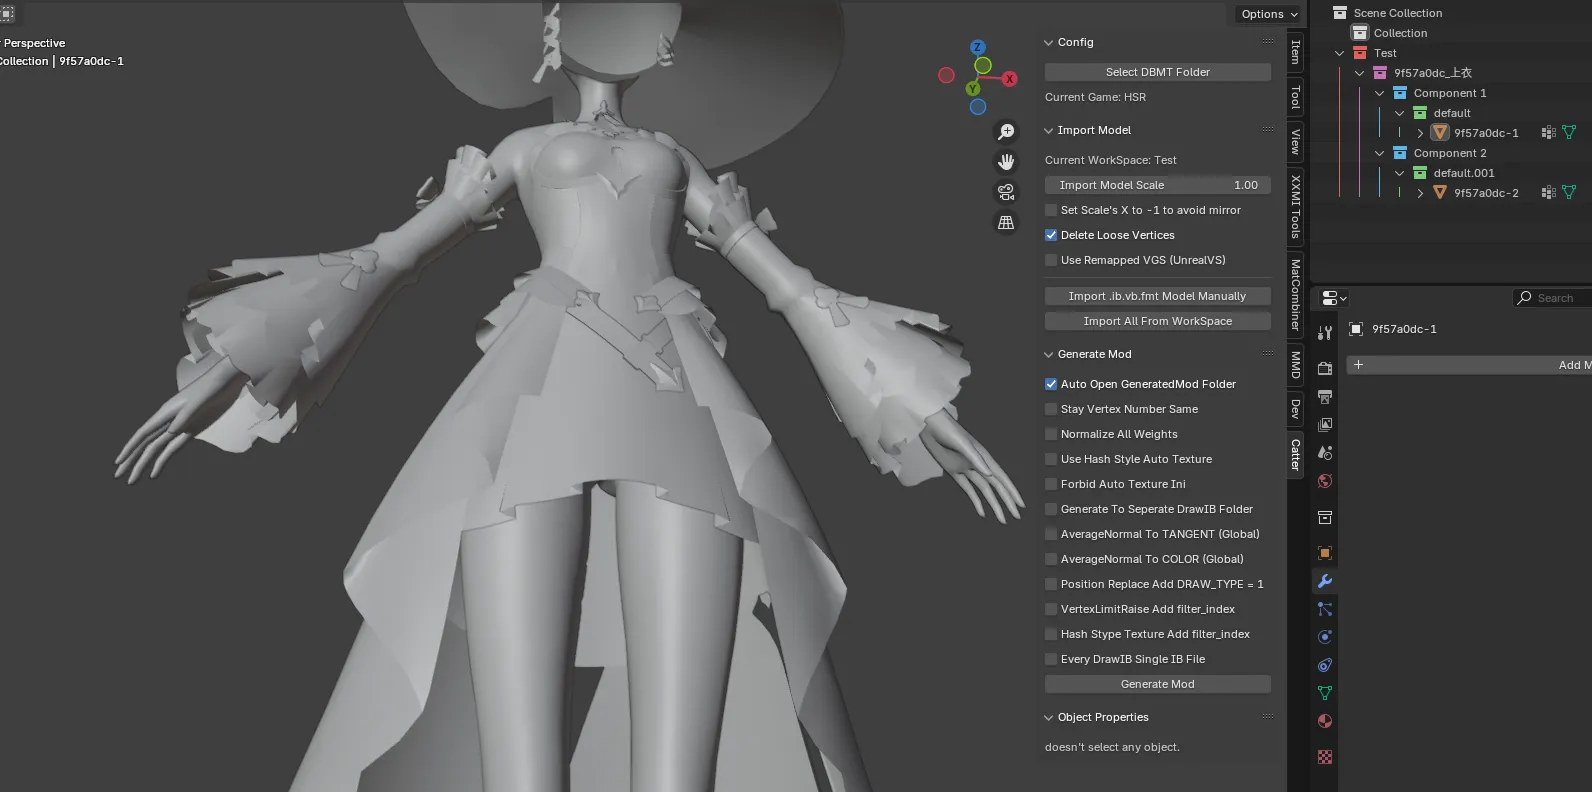Click the Select DBMT Folder button

point(1158,72)
